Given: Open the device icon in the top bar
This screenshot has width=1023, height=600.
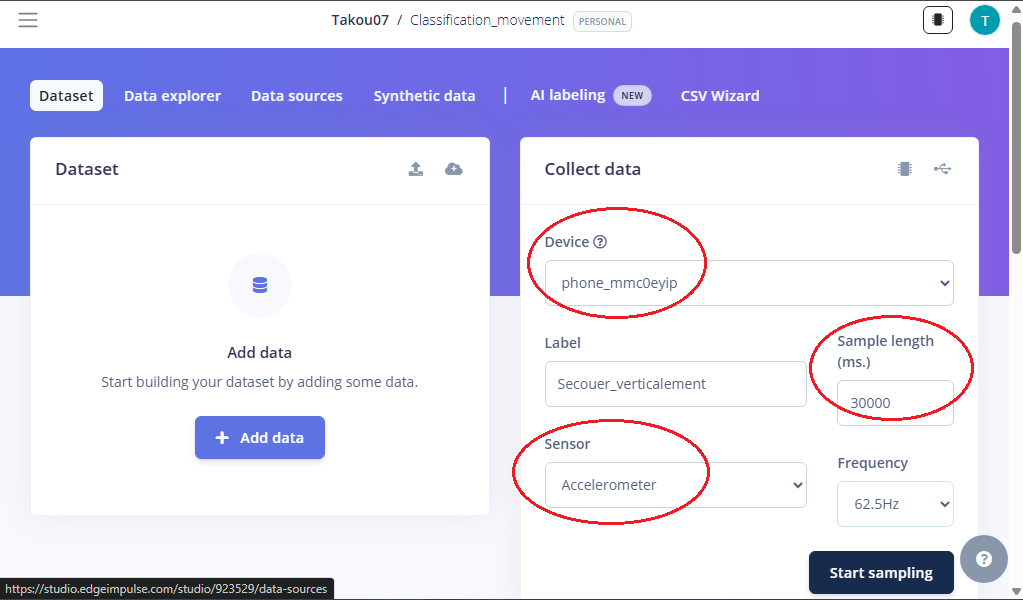Looking at the screenshot, I should [x=937, y=19].
